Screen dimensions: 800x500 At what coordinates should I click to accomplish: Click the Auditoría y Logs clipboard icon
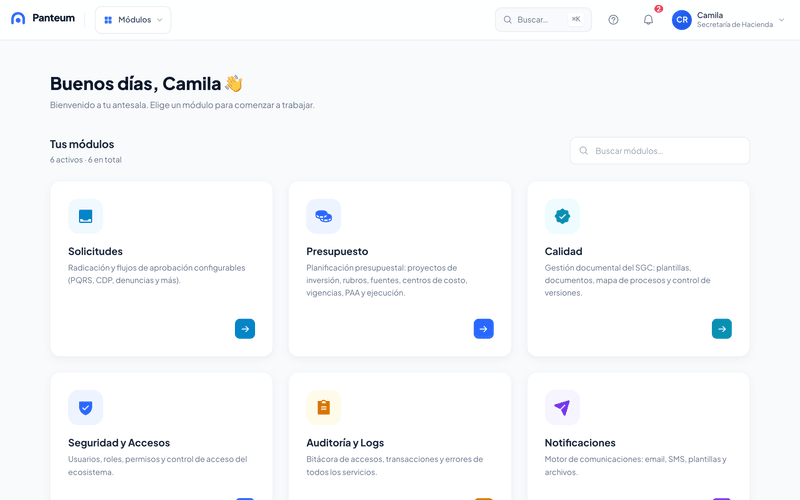(323, 408)
